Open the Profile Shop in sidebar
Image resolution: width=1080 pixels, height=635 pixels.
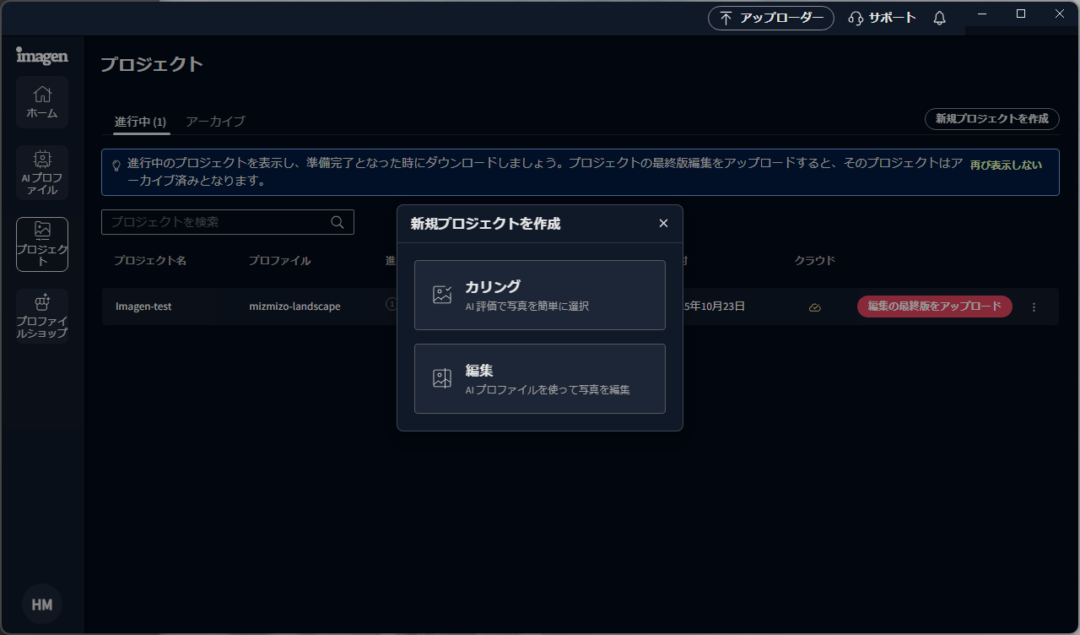[42, 315]
